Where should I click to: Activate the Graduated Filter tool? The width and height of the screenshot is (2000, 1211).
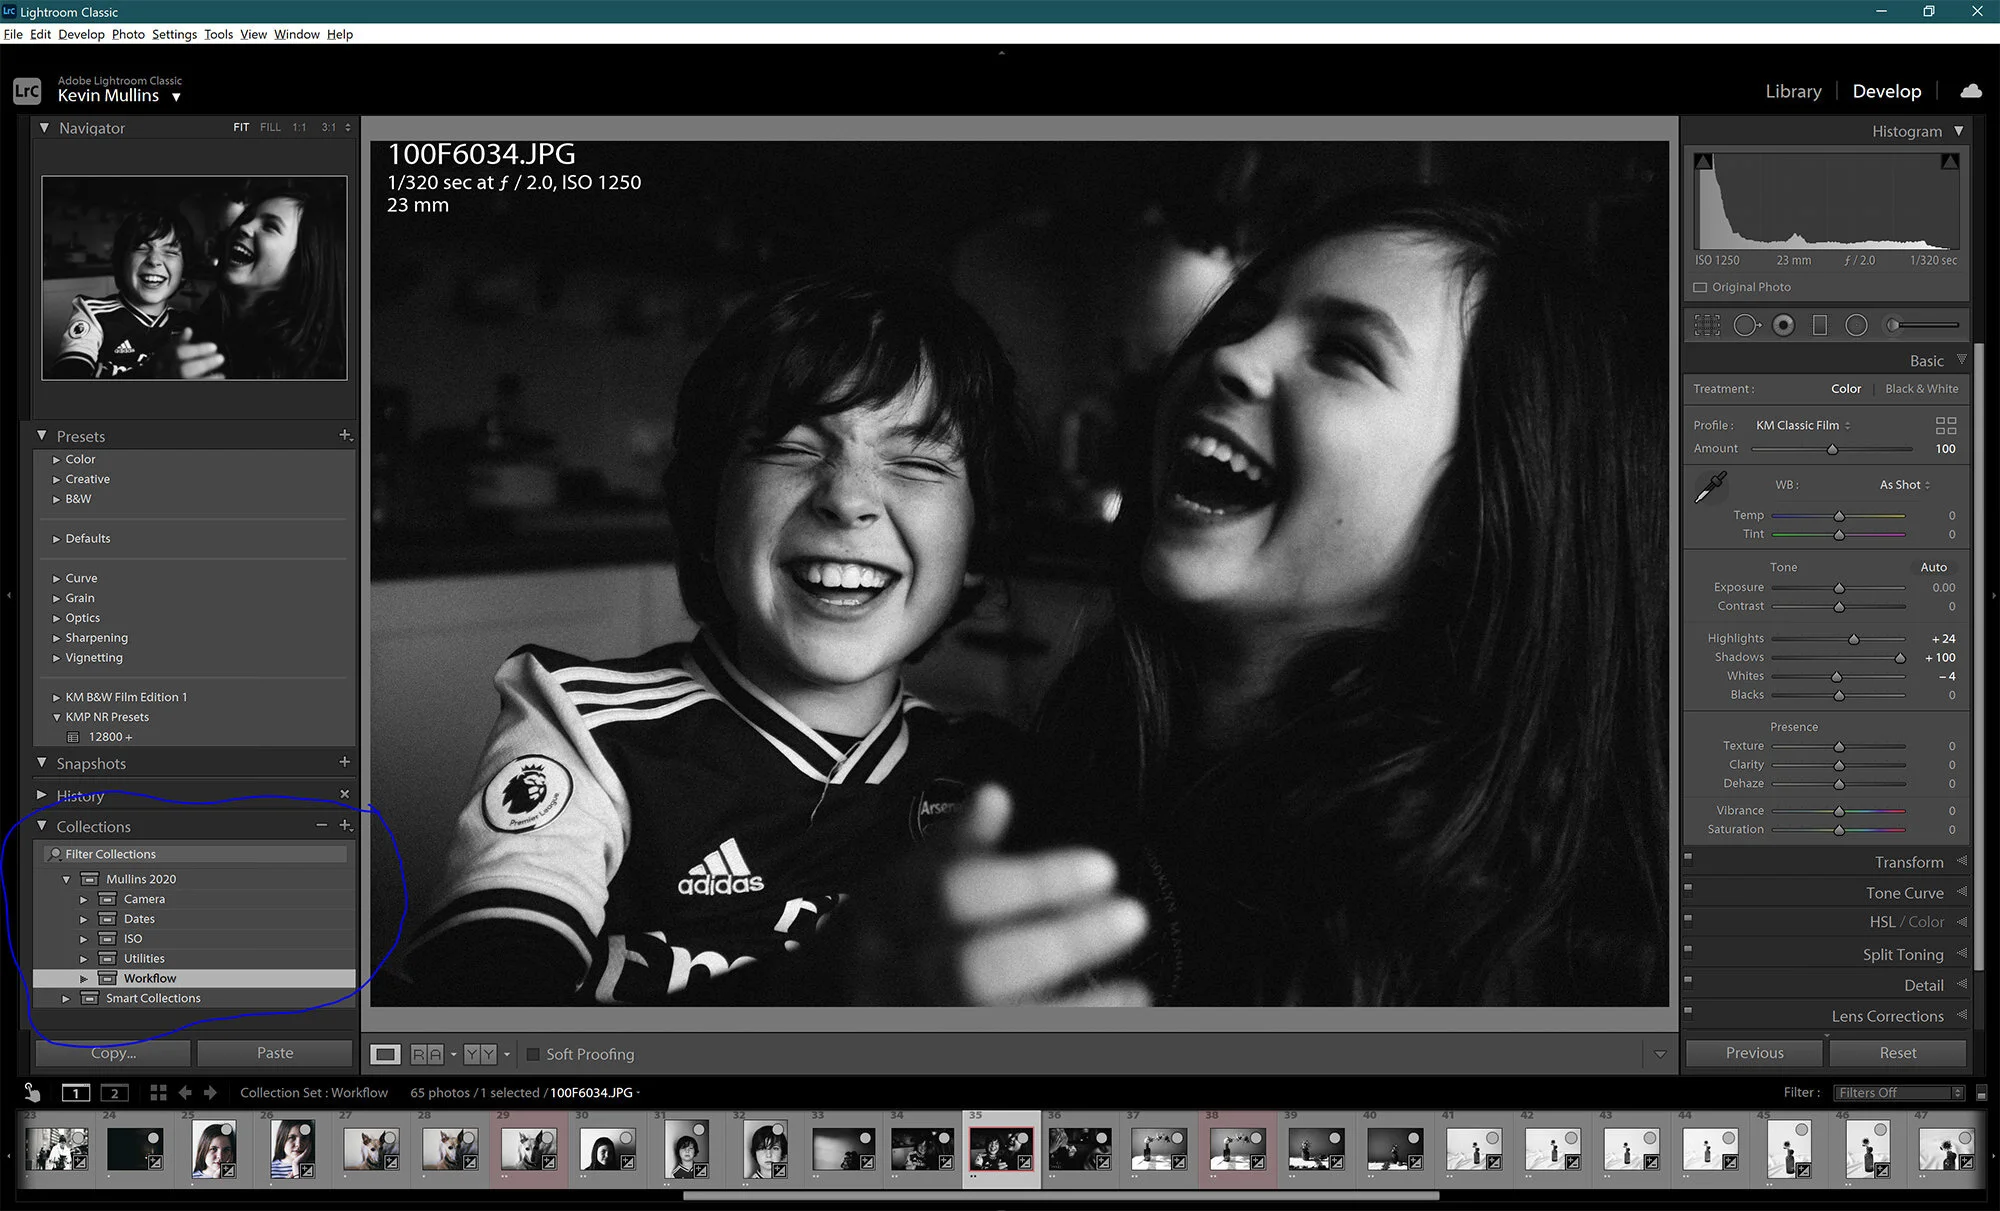(1820, 324)
